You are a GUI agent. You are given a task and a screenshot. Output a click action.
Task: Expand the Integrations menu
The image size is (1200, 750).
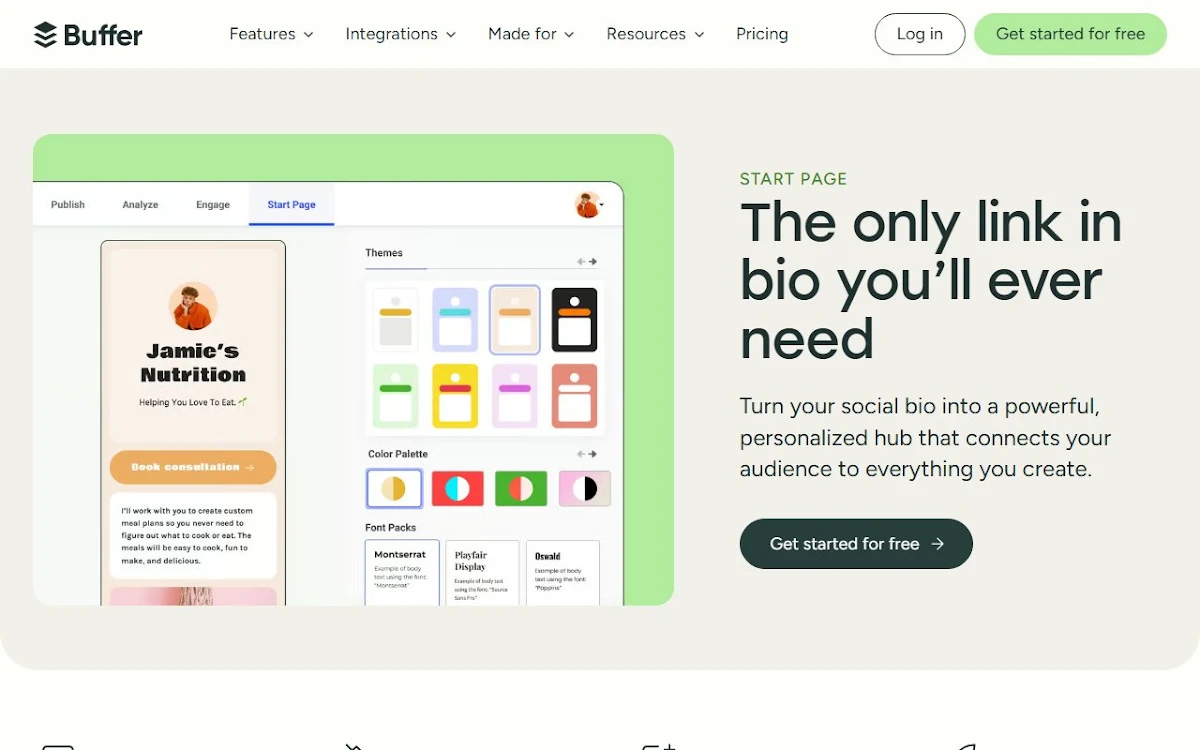point(400,34)
